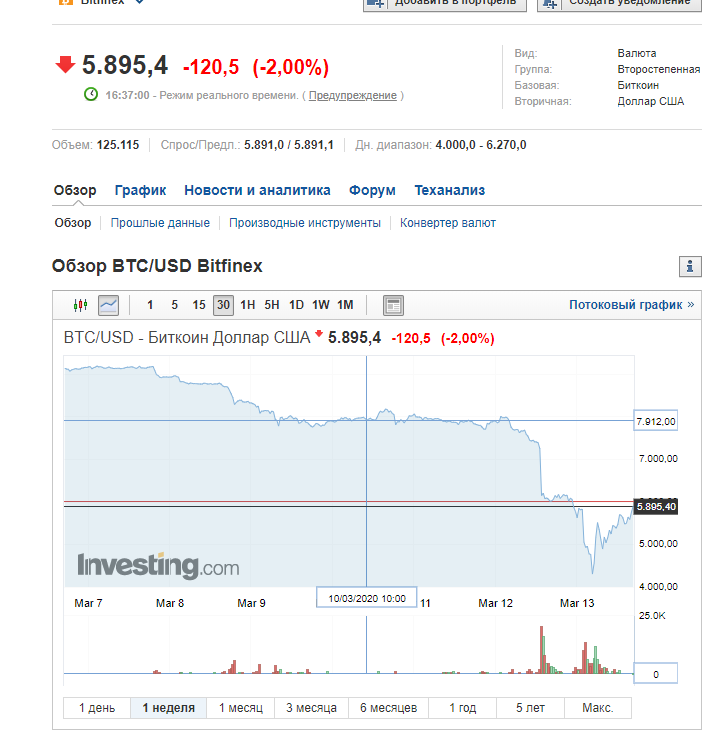Go to the Новости и аналитика tab
The width and height of the screenshot is (708, 737).
tap(257, 190)
